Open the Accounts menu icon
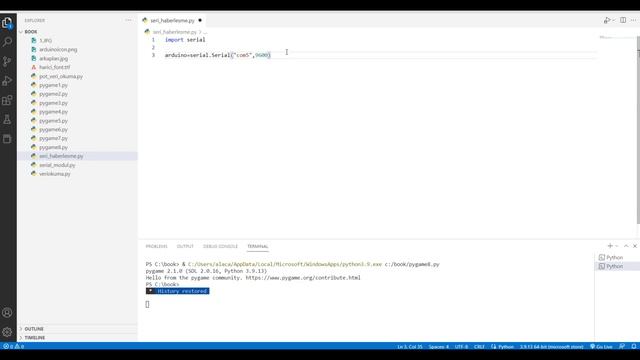This screenshot has width=640, height=360. 7,313
